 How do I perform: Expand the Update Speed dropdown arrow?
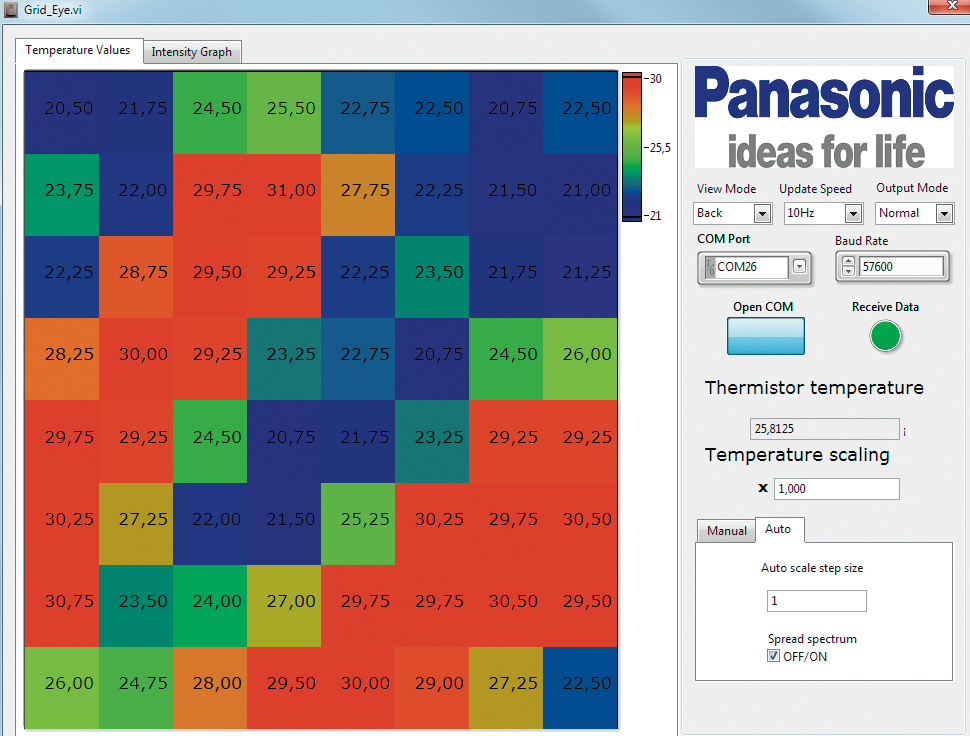854,213
